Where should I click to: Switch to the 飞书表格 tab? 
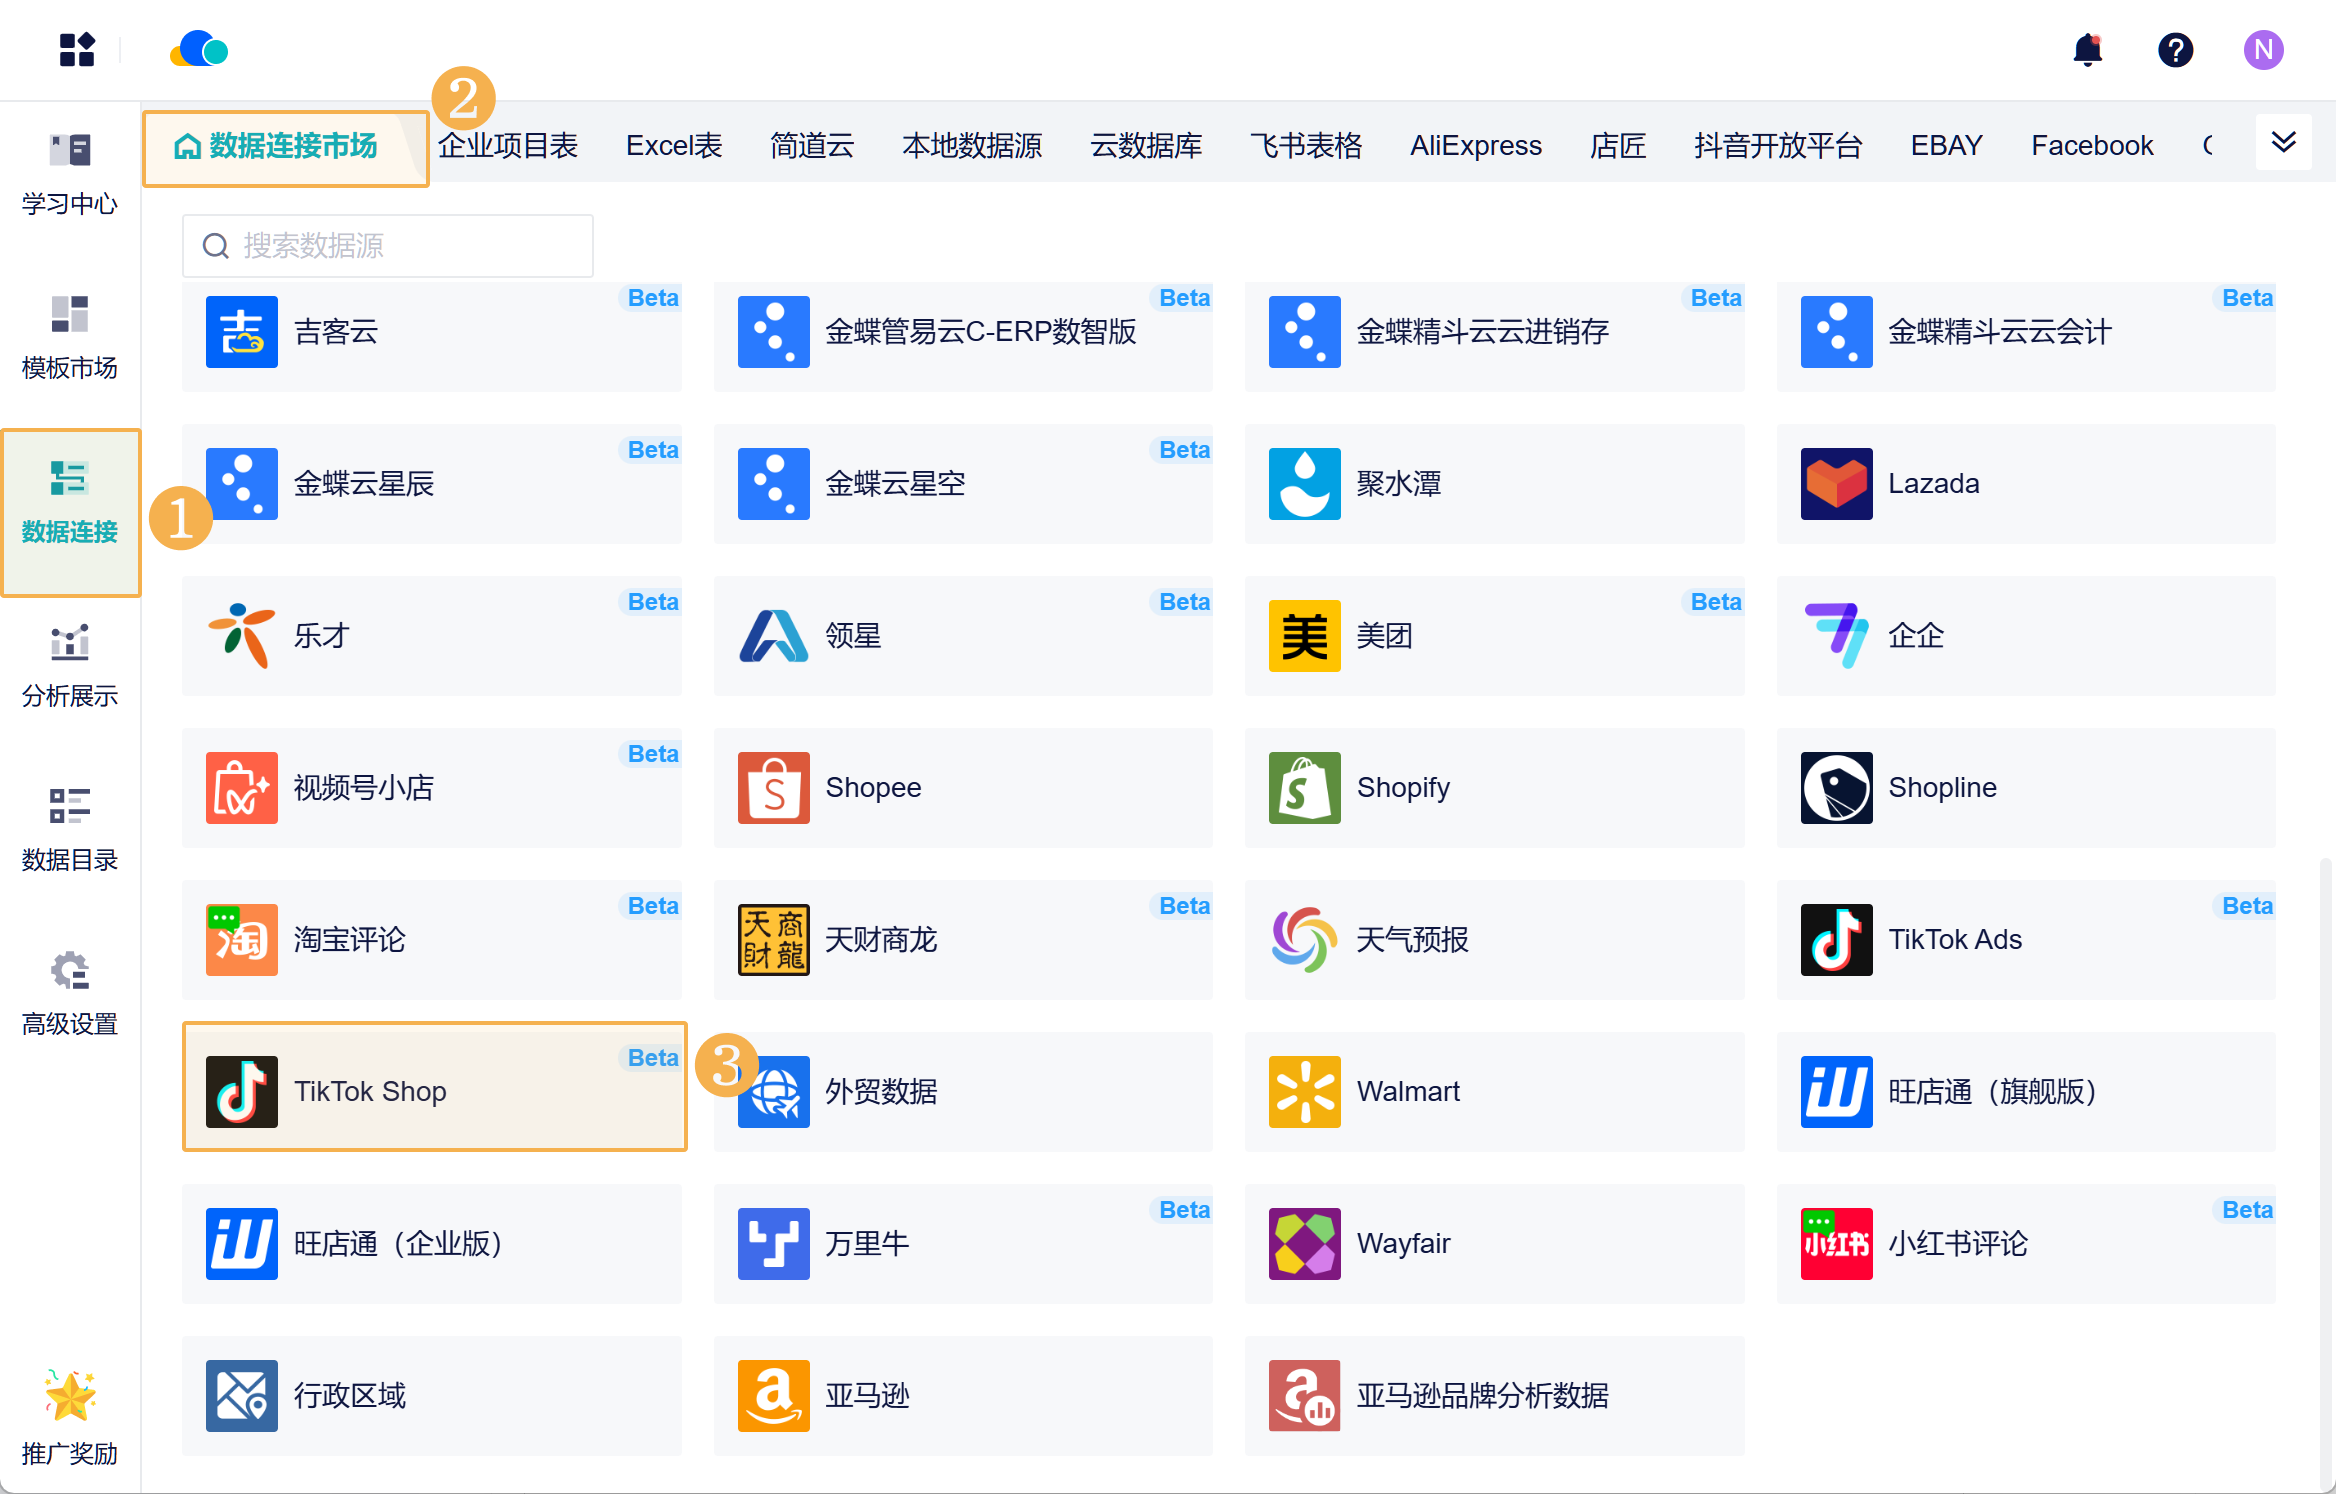pos(1305,146)
